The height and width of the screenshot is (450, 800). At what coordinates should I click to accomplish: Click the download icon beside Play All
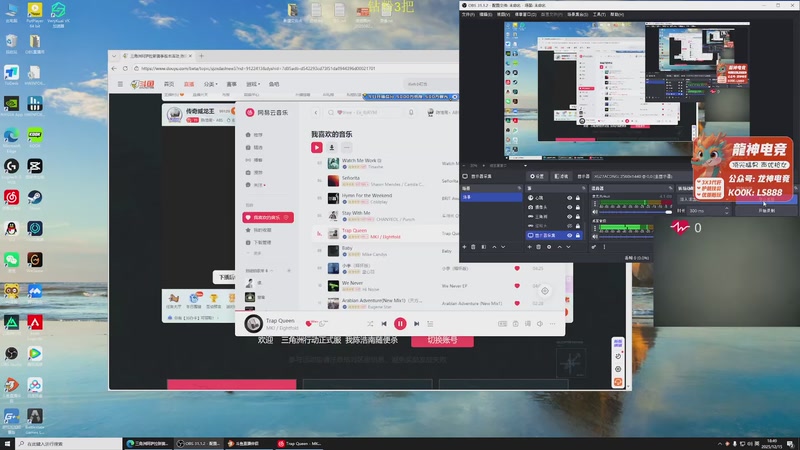[332, 147]
